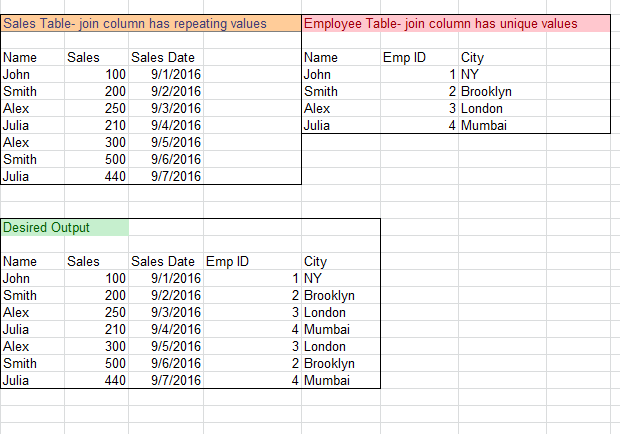Select "London" cell in the Employee table
This screenshot has width=620, height=434.
482,108
